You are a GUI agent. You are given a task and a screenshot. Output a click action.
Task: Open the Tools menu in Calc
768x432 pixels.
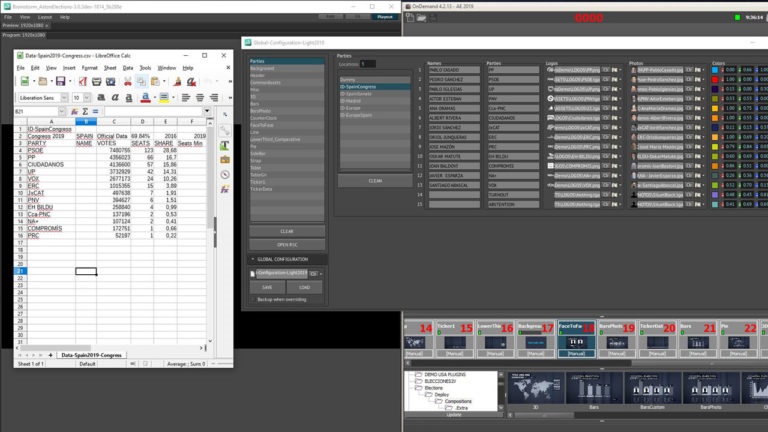point(145,68)
